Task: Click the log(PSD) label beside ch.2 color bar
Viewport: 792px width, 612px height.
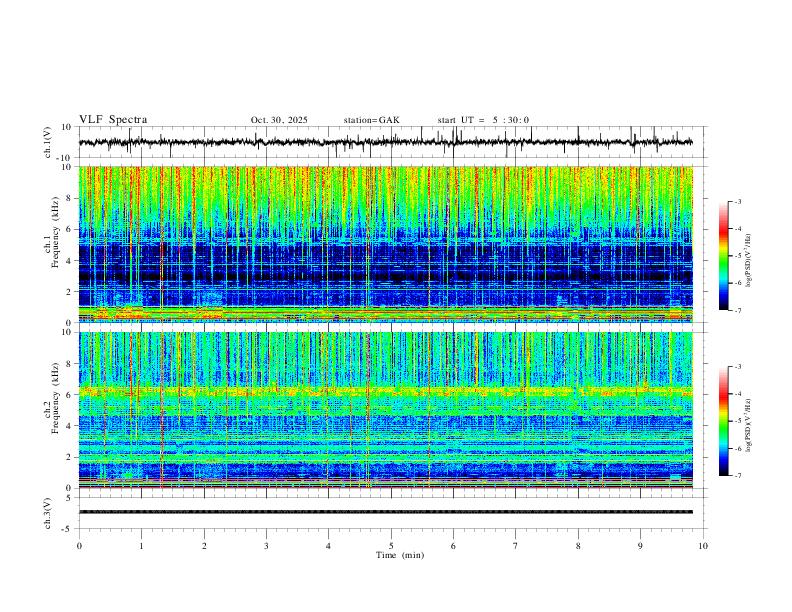Action: tap(749, 425)
